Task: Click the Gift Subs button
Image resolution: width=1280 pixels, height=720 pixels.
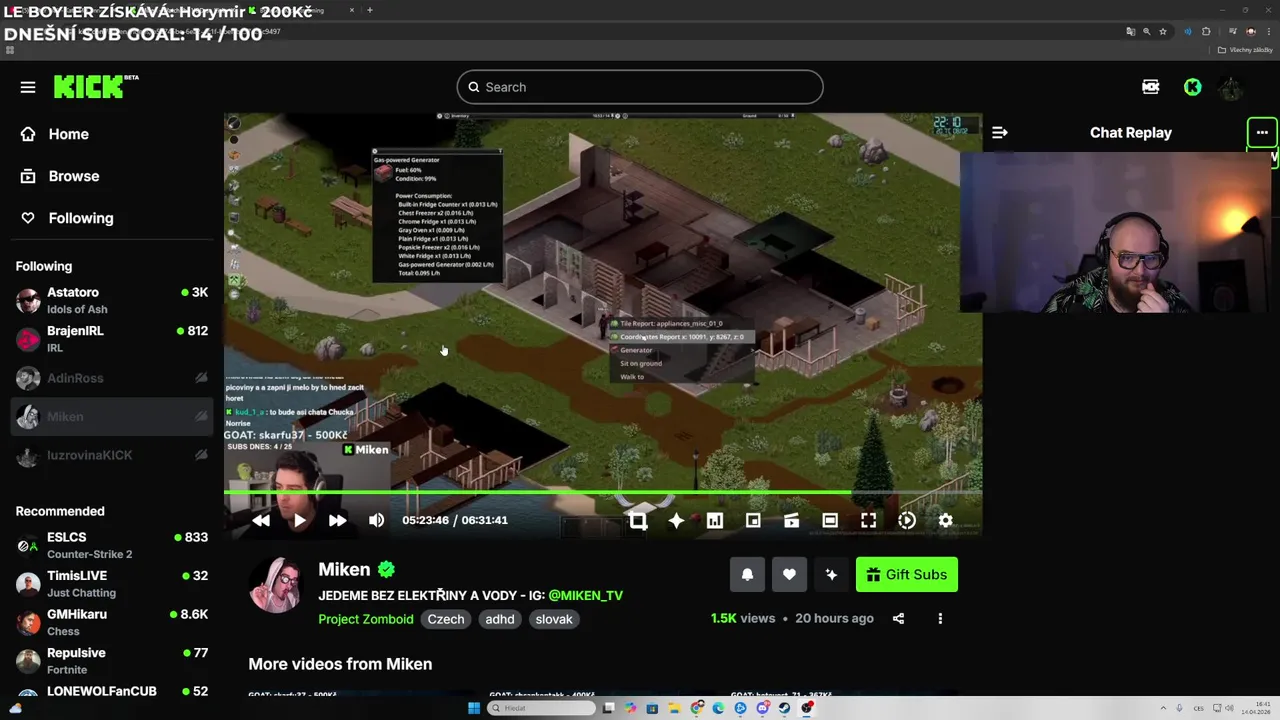Action: pyautogui.click(x=907, y=575)
